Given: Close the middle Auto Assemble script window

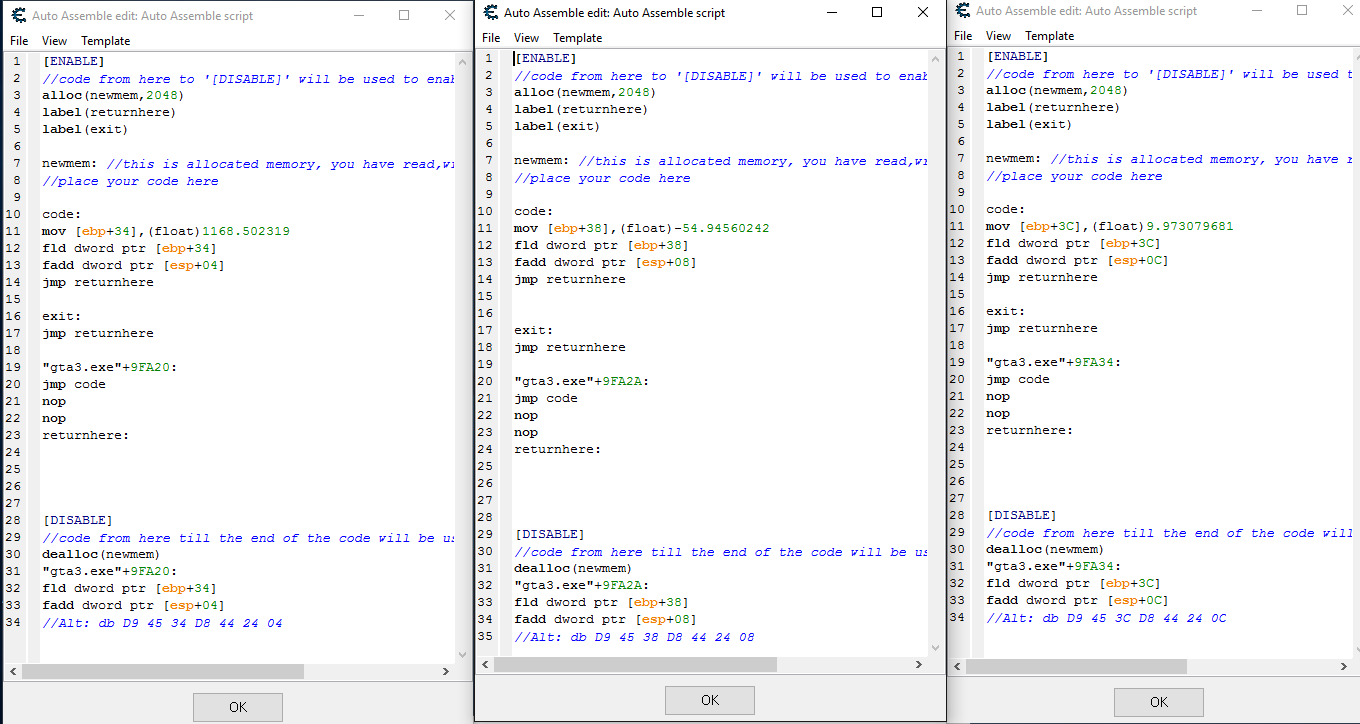Looking at the screenshot, I should coord(922,12).
